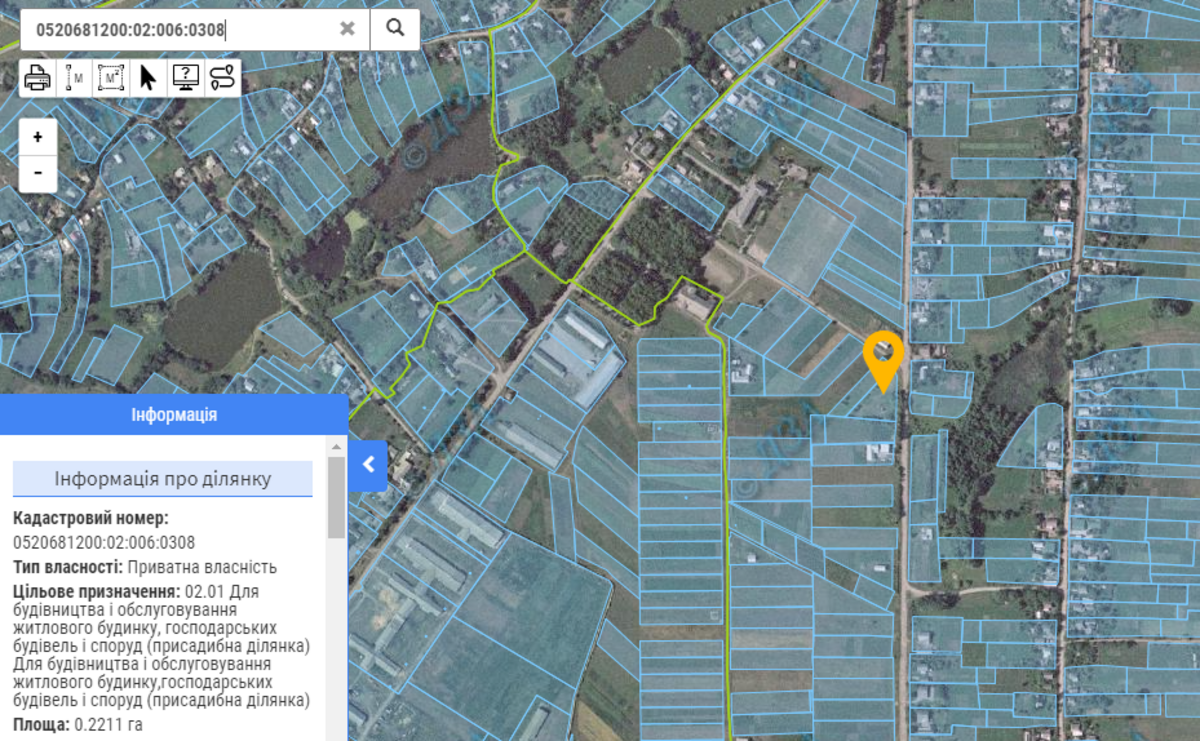The width and height of the screenshot is (1200, 741).
Task: Zoom out the map with minus
Action: (x=38, y=172)
